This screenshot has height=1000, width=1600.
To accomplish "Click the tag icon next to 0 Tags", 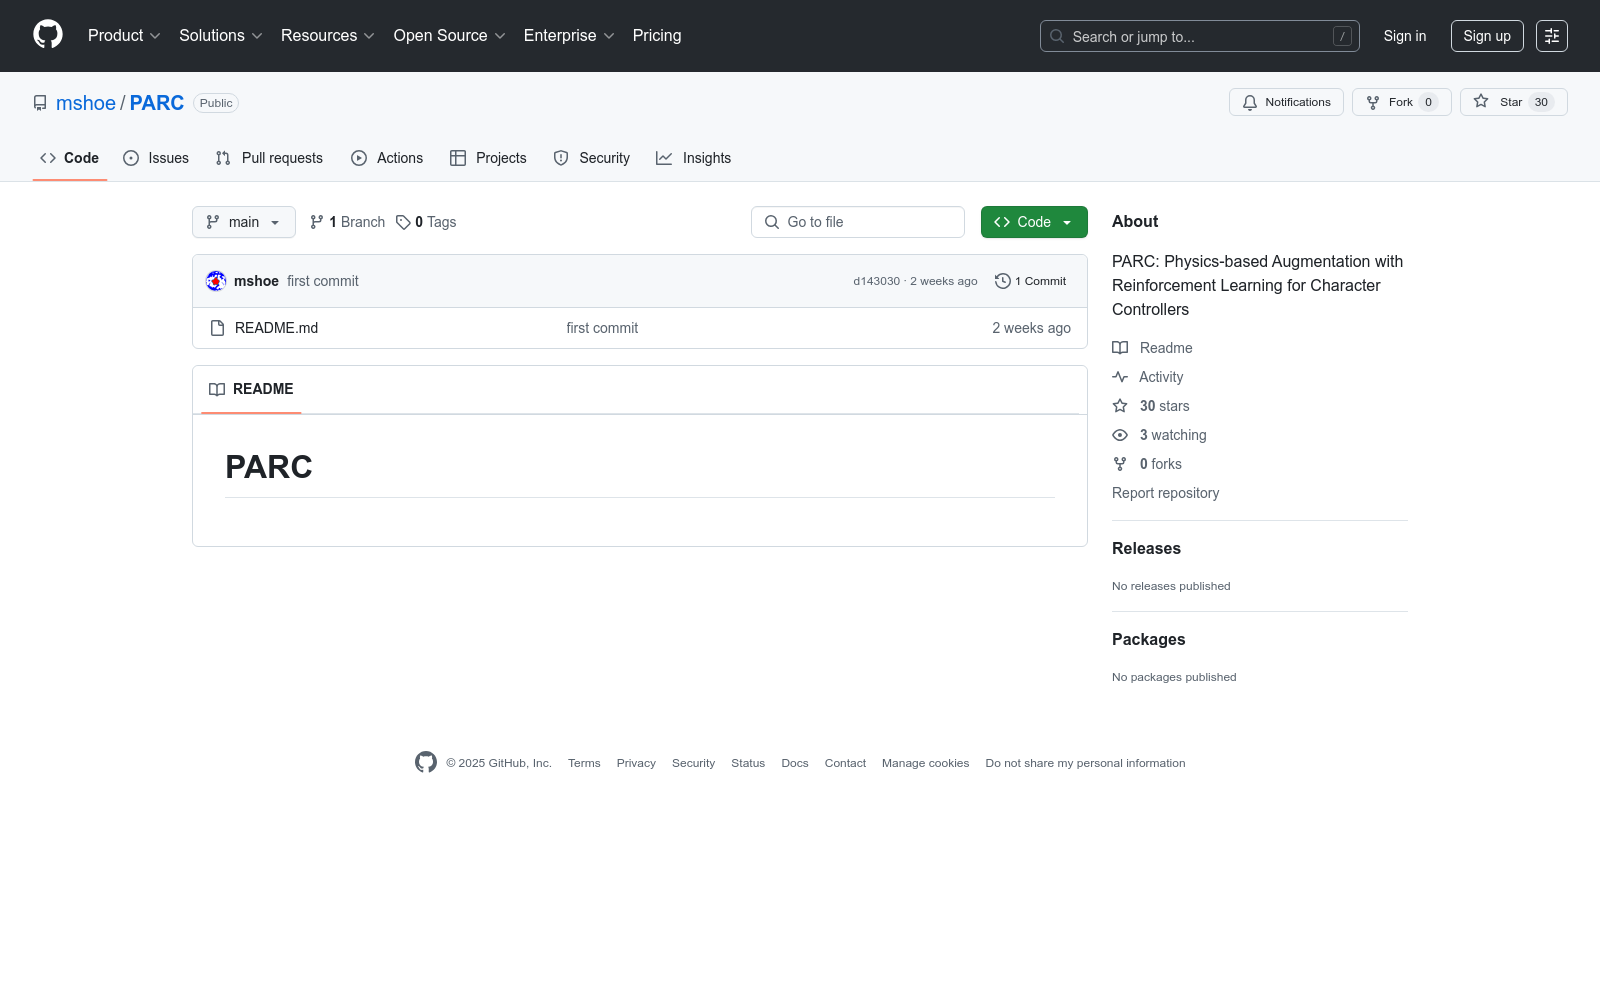I will (403, 222).
